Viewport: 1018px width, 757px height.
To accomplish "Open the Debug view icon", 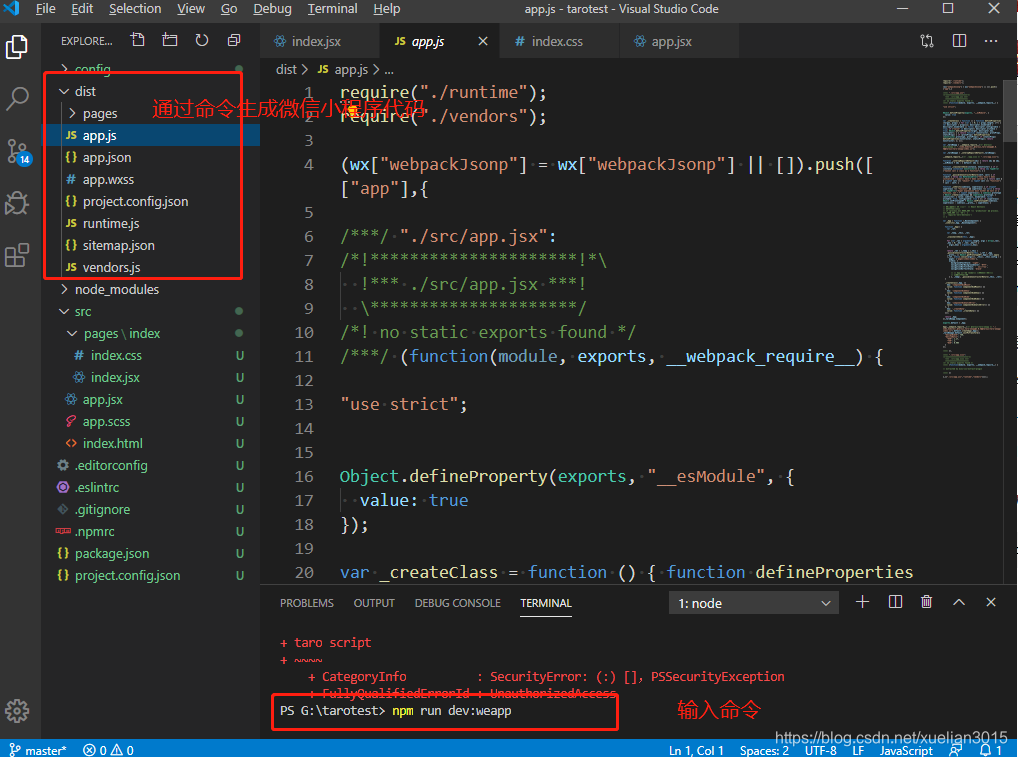I will pos(17,203).
